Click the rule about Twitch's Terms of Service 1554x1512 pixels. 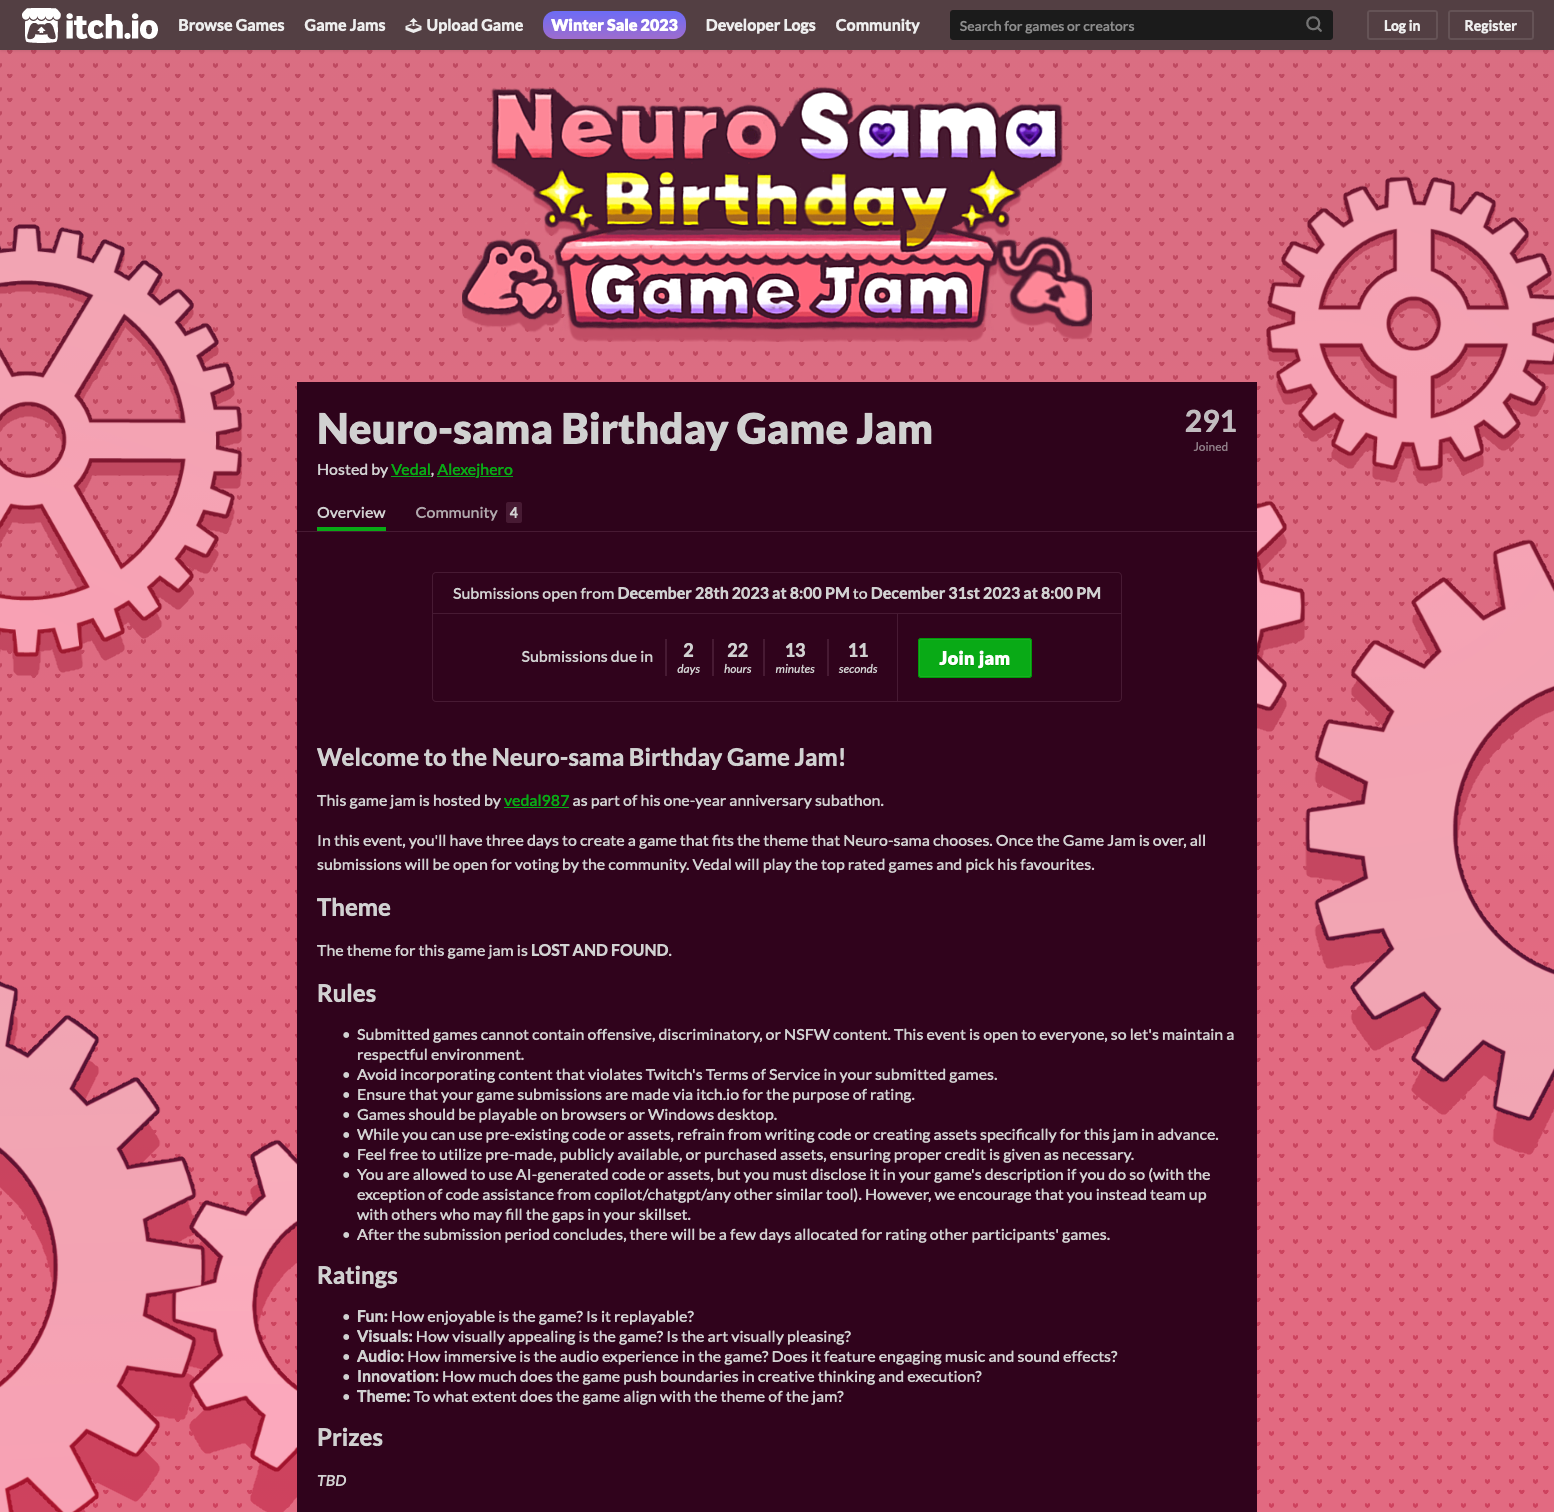tap(677, 1075)
